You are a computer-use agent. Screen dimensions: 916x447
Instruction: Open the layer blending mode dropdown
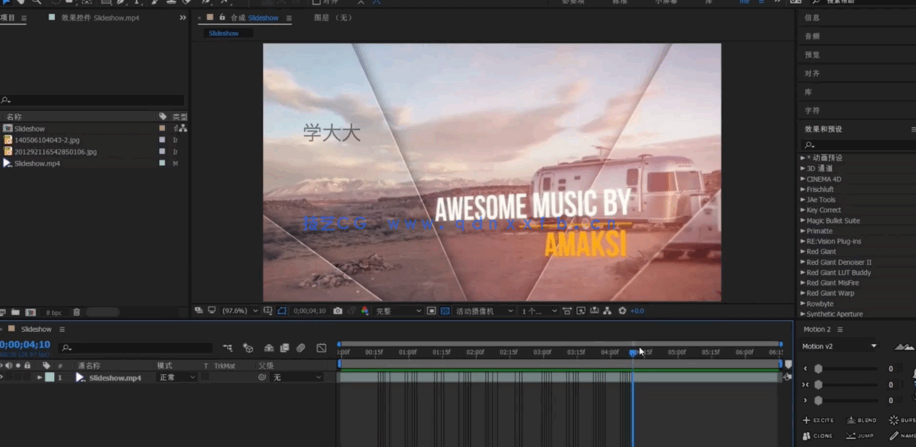(x=177, y=378)
